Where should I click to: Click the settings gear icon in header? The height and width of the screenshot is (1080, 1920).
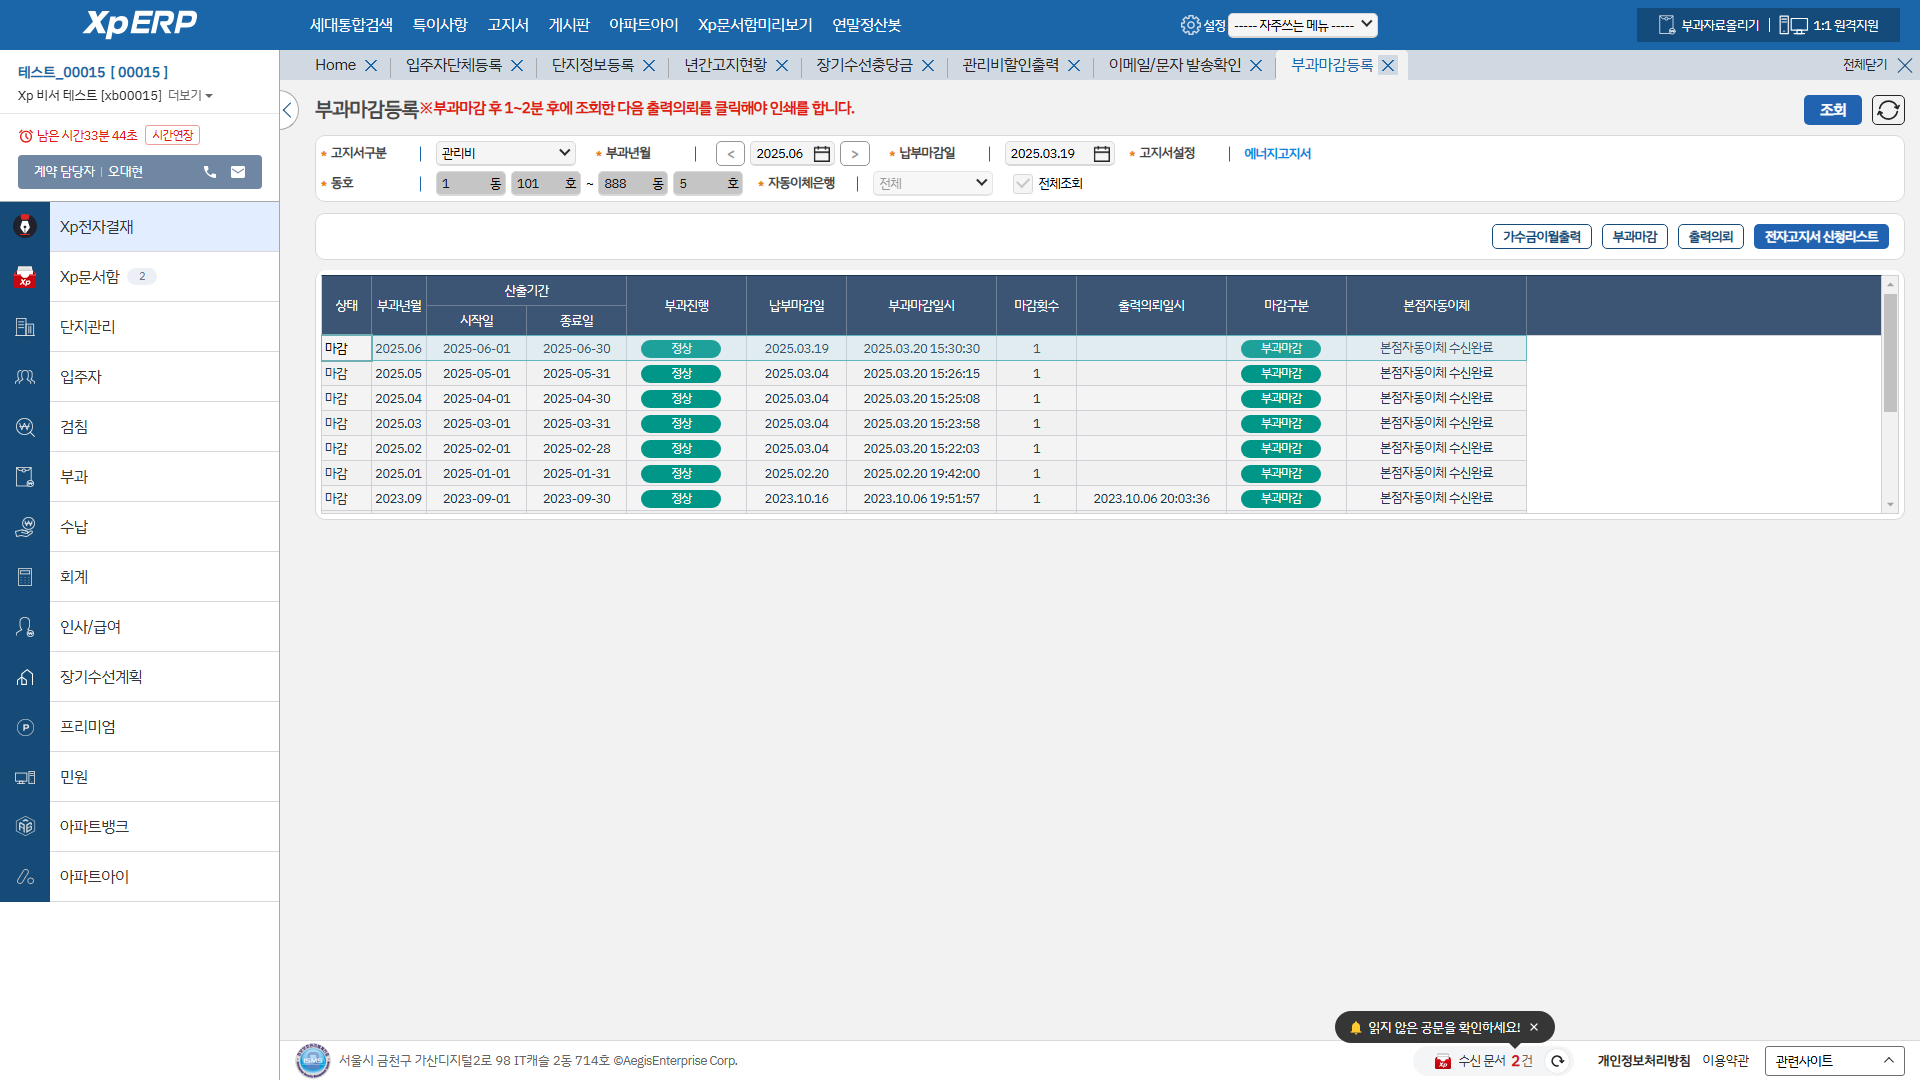click(x=1190, y=25)
